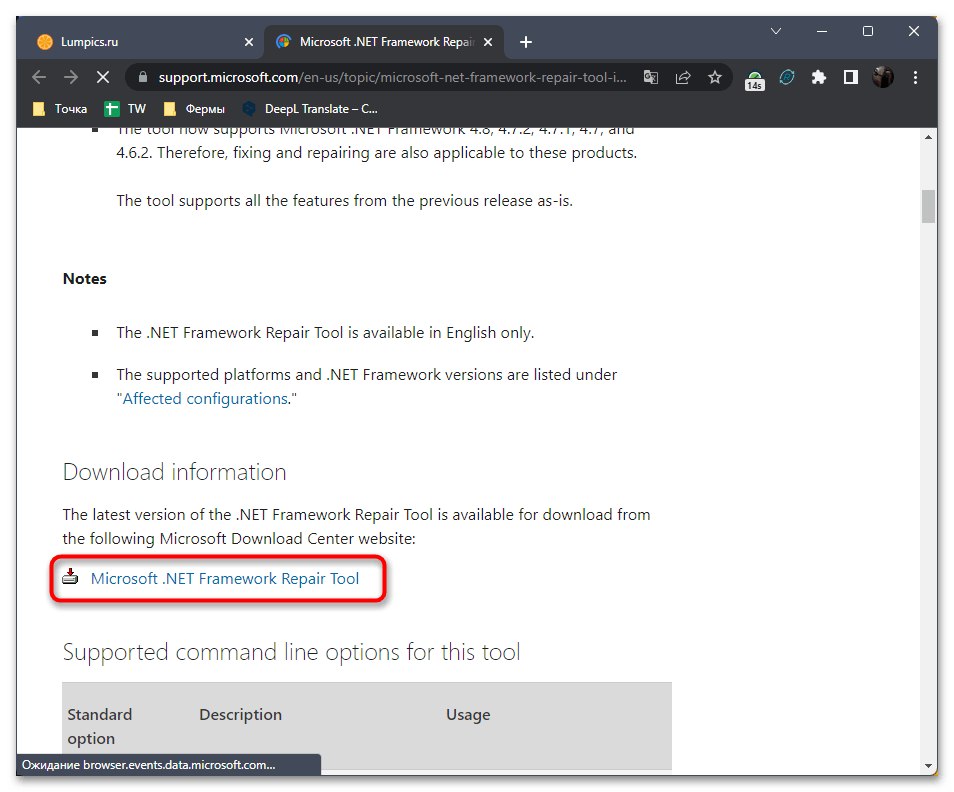This screenshot has width=954, height=792.
Task: Follow the Affected configurations link
Action: click(x=206, y=399)
